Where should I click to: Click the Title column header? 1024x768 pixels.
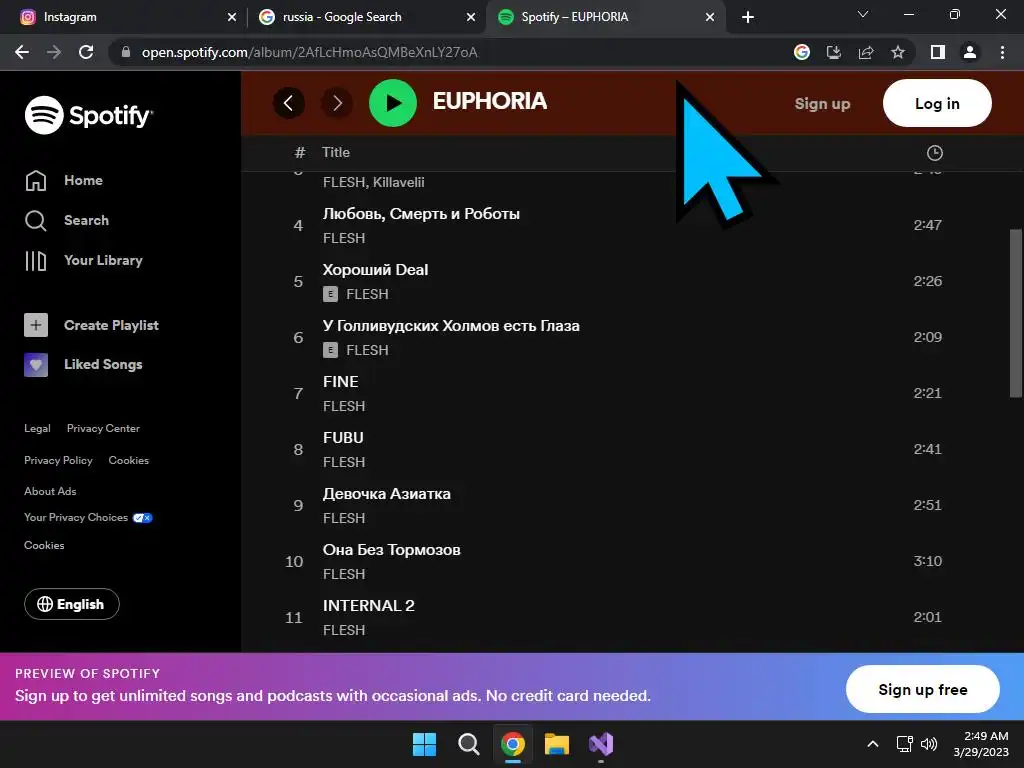(x=336, y=152)
